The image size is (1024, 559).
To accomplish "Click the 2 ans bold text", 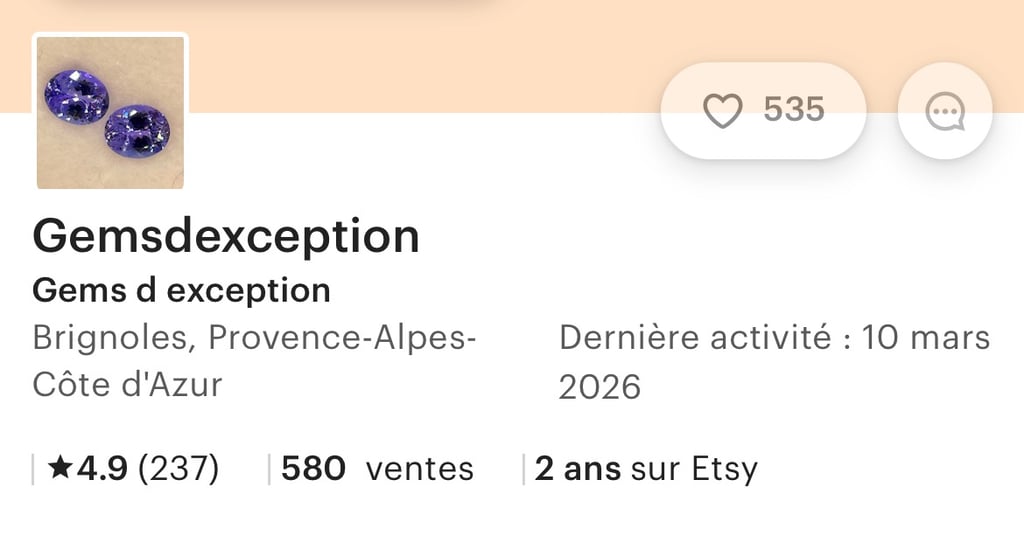I will tap(578, 468).
